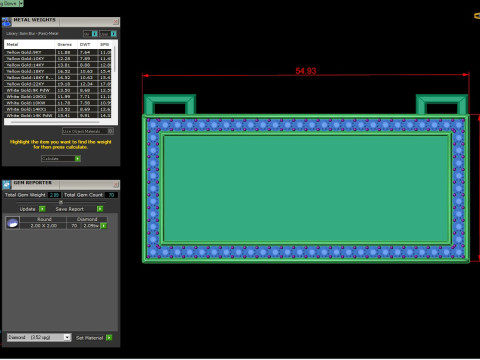Screen dimensions: 480x360
Task: Click the Total Gem Weight value field
Action: (x=54, y=195)
